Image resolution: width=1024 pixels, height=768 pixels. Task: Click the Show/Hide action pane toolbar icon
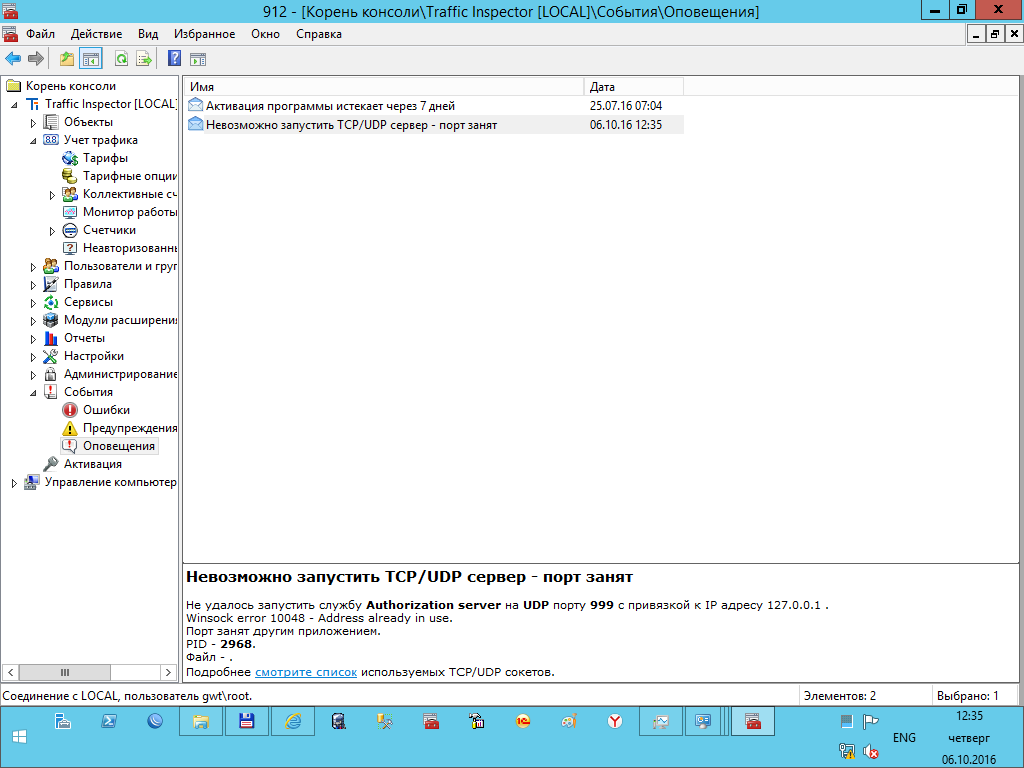(198, 59)
